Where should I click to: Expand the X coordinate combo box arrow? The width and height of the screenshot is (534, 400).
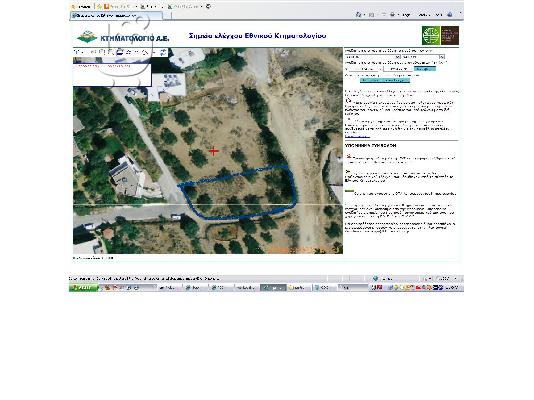coord(380,69)
